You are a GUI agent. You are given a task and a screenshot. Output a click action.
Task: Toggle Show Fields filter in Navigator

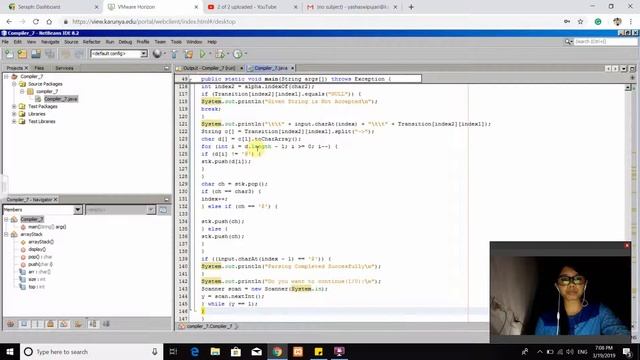coord(24,324)
